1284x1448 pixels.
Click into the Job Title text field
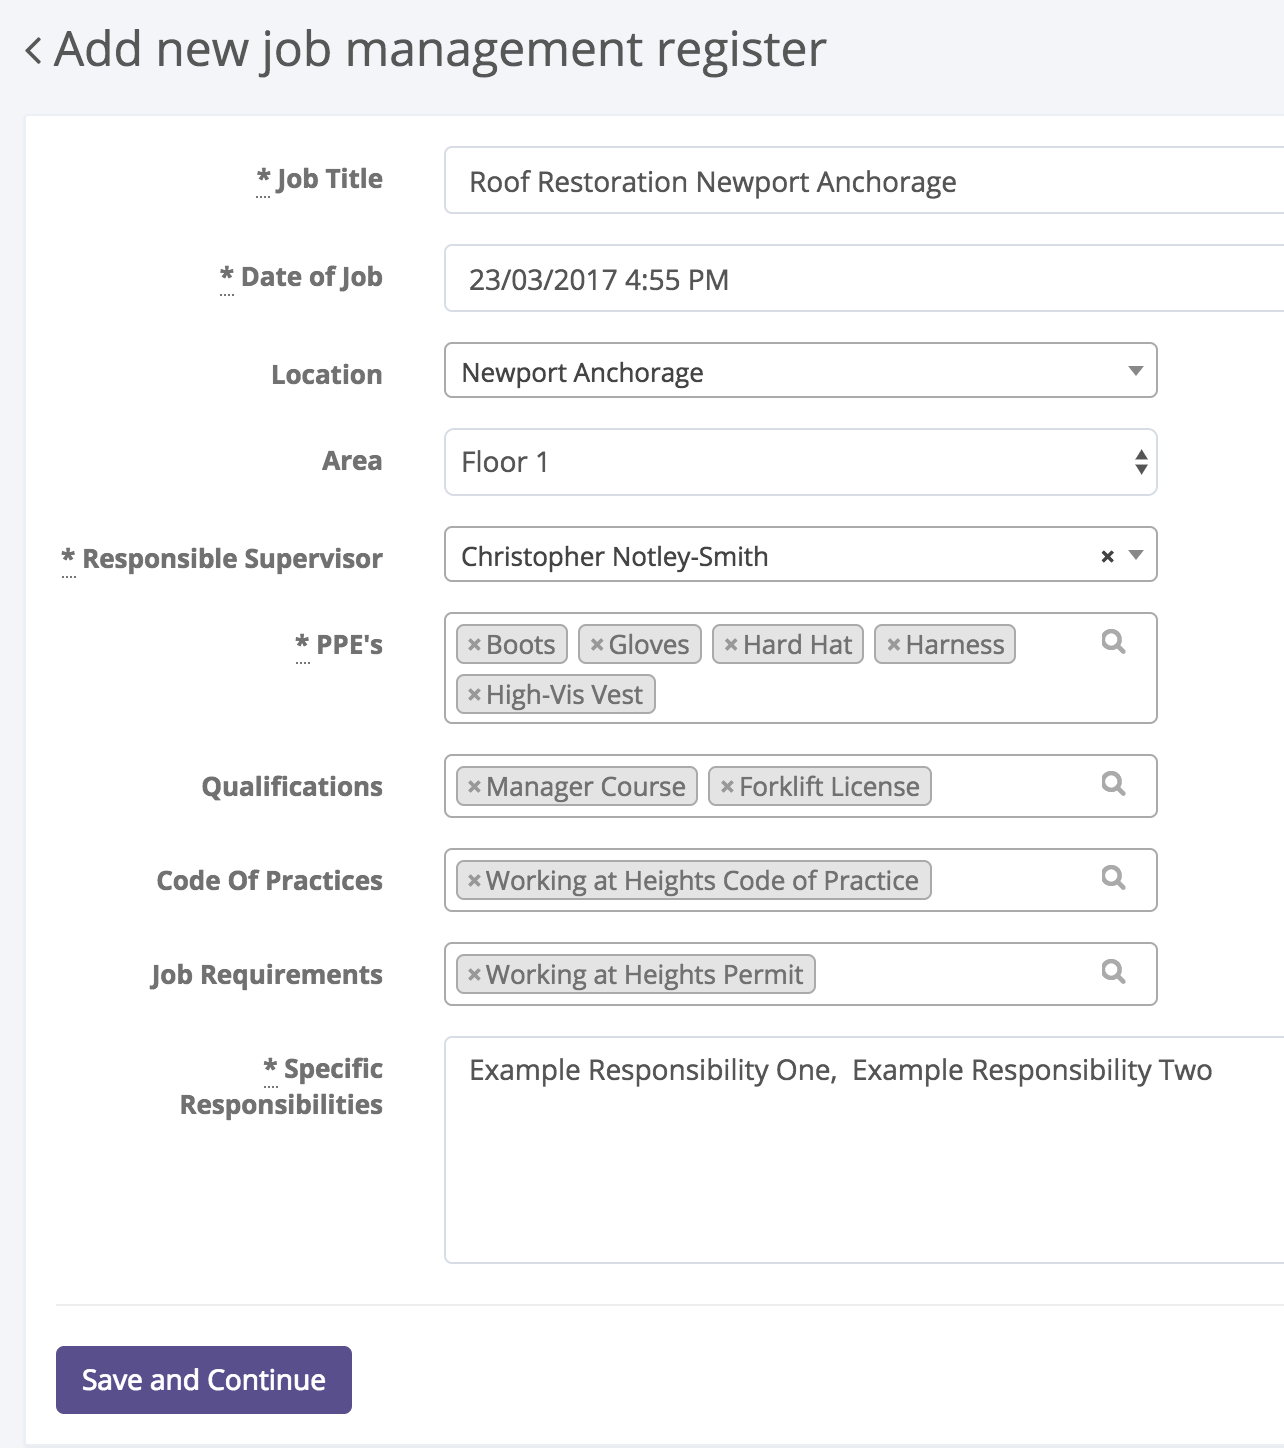pos(860,181)
